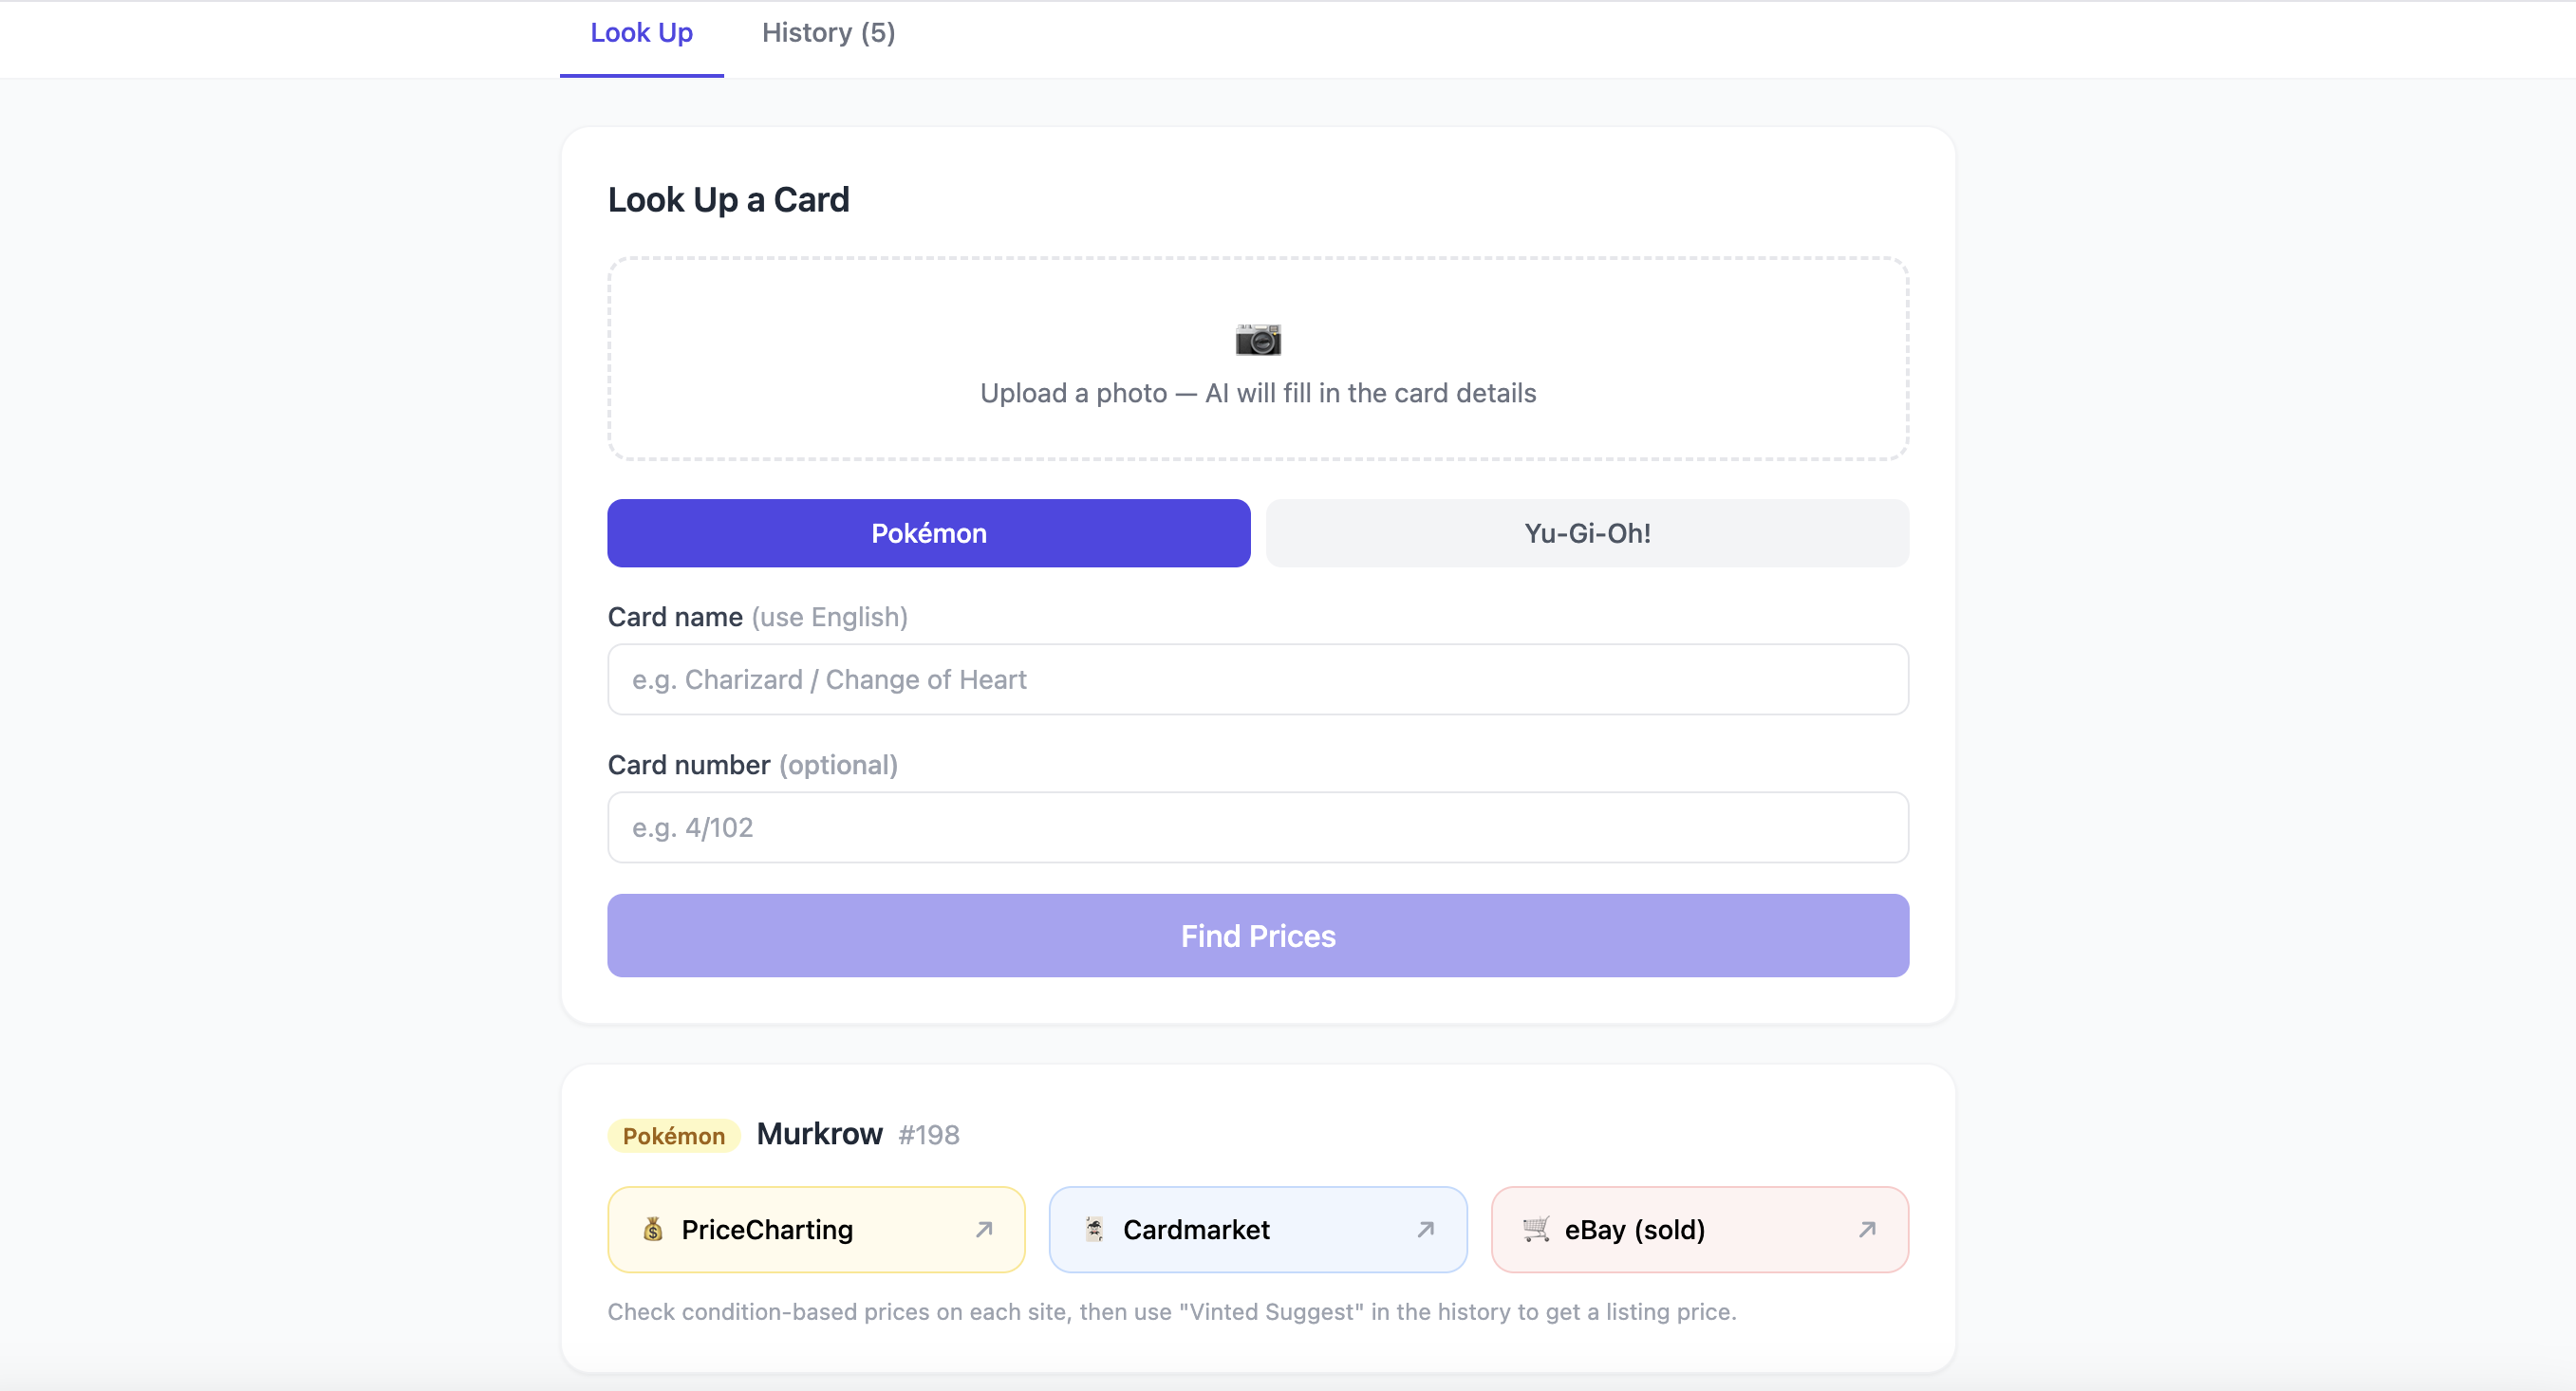The width and height of the screenshot is (2576, 1391).
Task: Click the Pokémon tag next to Murkrow
Action: pos(674,1135)
